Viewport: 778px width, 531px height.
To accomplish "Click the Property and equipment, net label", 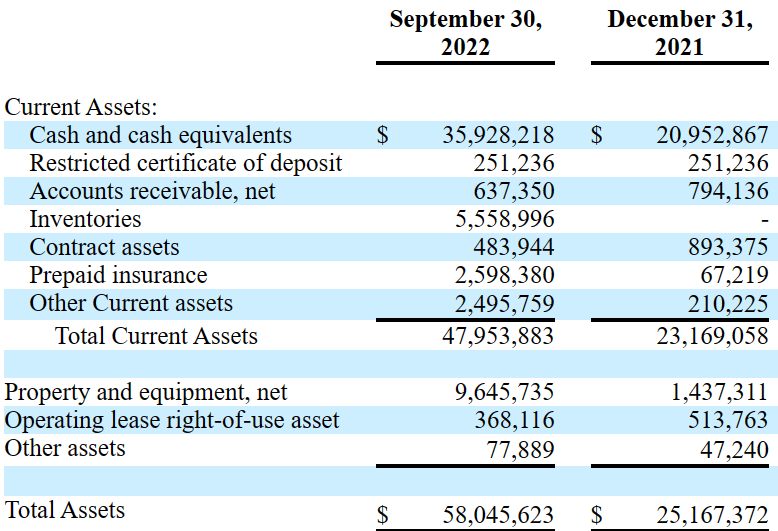I will coord(146,393).
